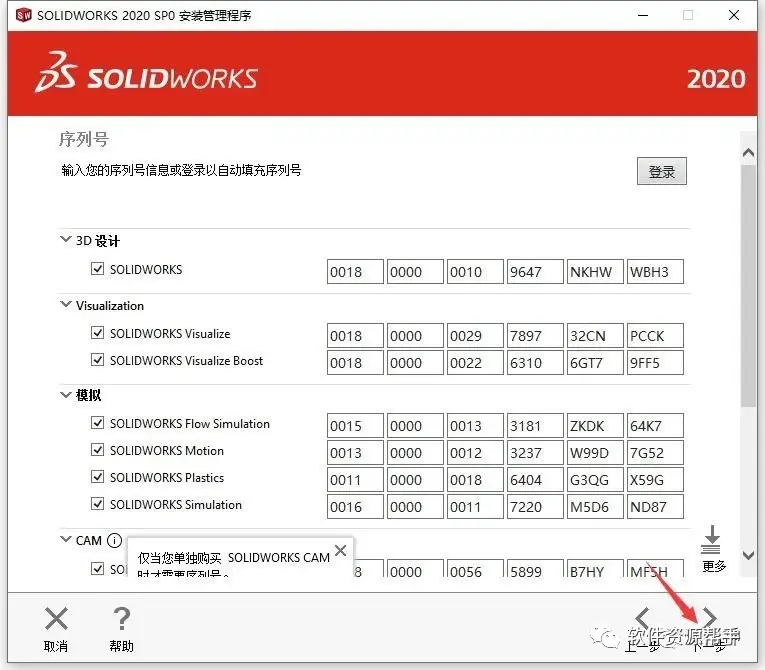This screenshot has width=765, height=670.
Task: Click the SOLIDWORKS Flow Simulation label
Action: tap(190, 423)
